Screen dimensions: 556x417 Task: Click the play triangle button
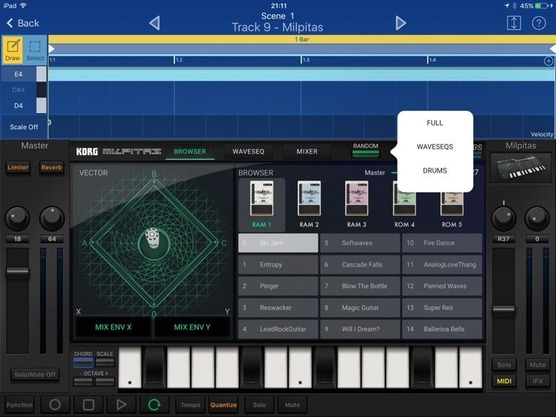click(121, 405)
